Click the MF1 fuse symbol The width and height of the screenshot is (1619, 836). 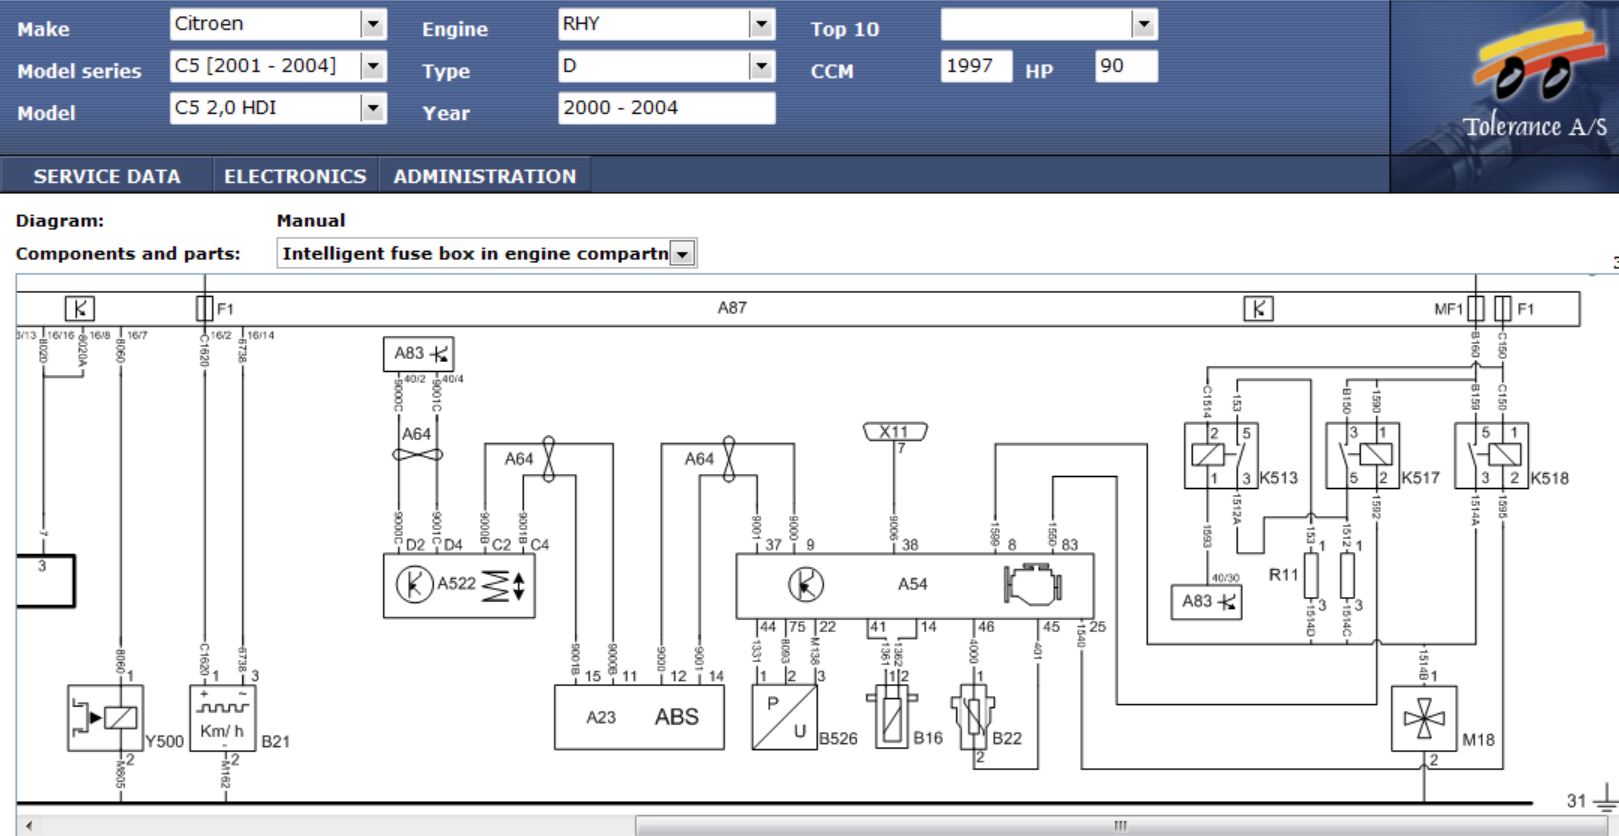pyautogui.click(x=1476, y=309)
